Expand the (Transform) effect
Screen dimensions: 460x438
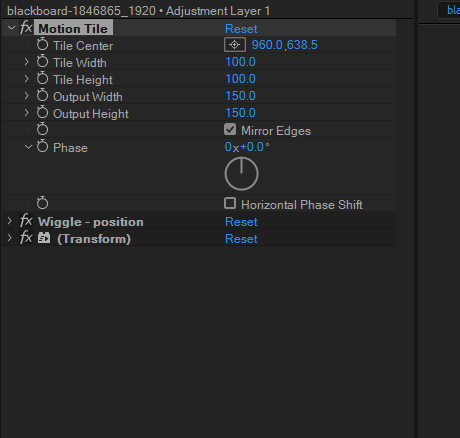click(10, 238)
